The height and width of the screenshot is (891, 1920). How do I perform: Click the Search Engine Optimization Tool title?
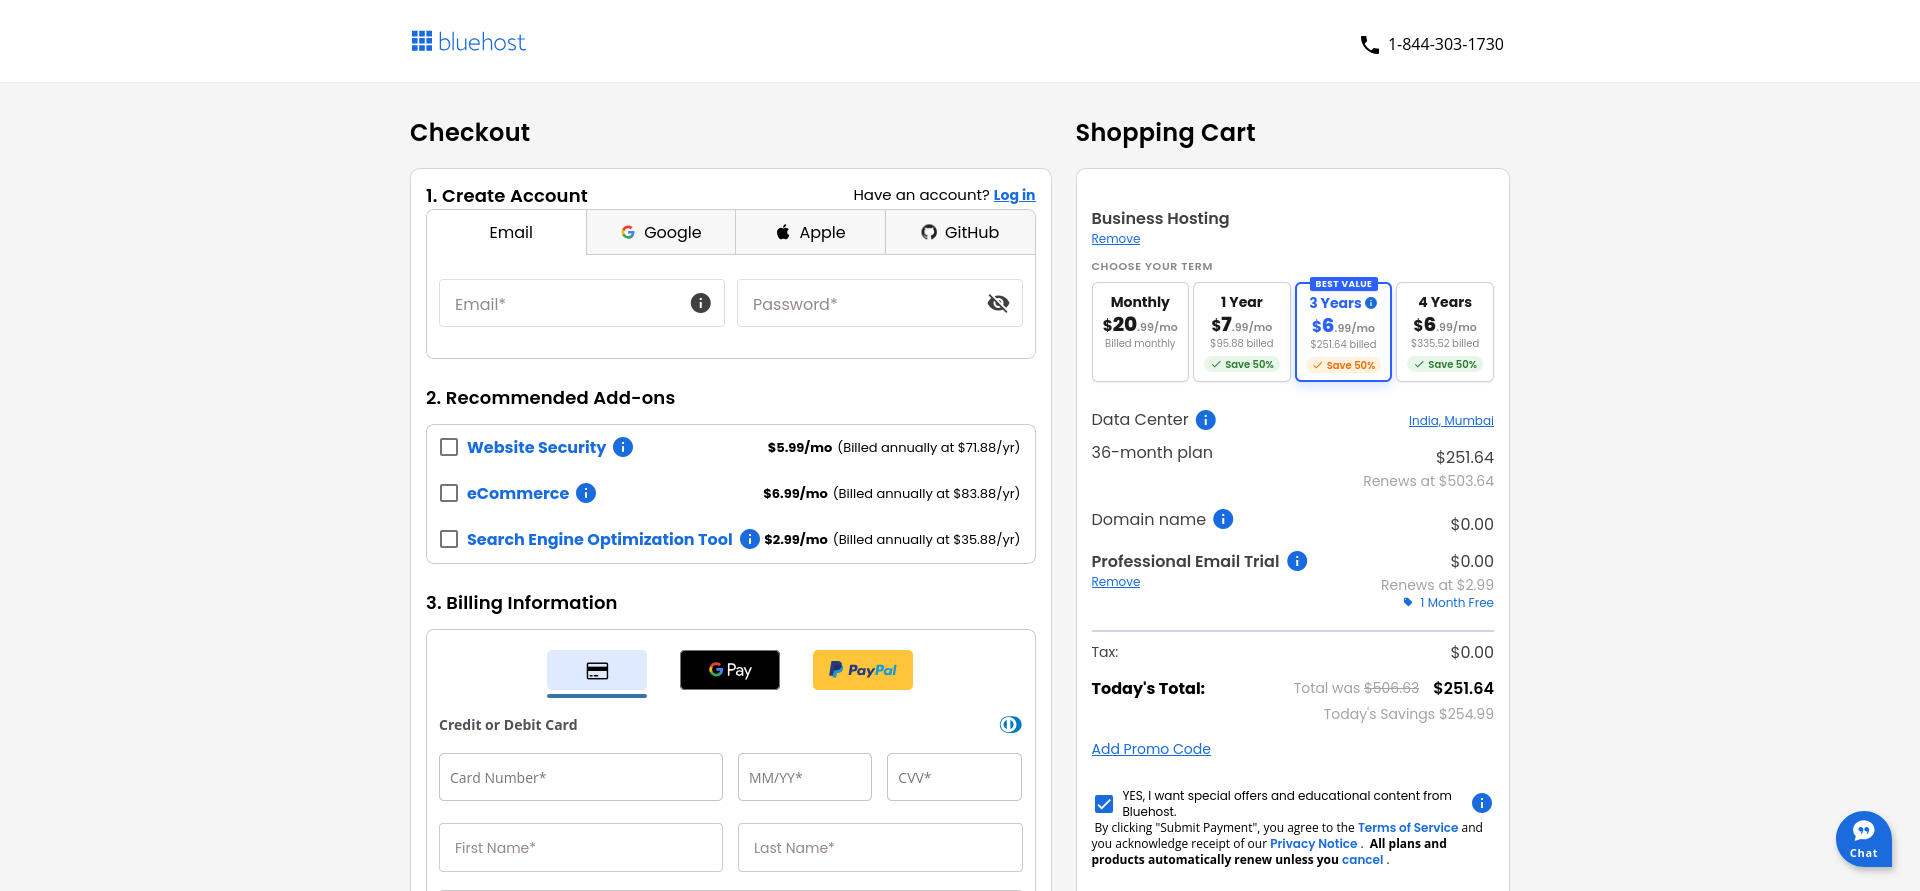599,539
